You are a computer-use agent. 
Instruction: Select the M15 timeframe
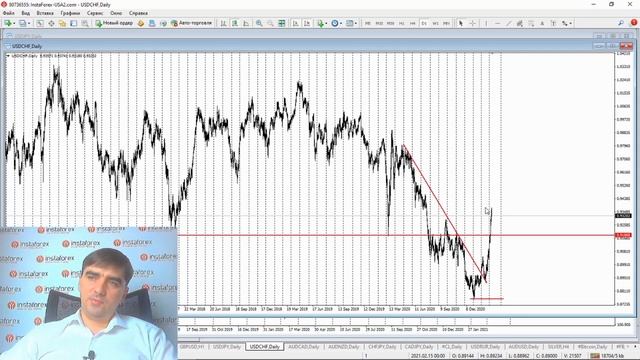pos(379,23)
